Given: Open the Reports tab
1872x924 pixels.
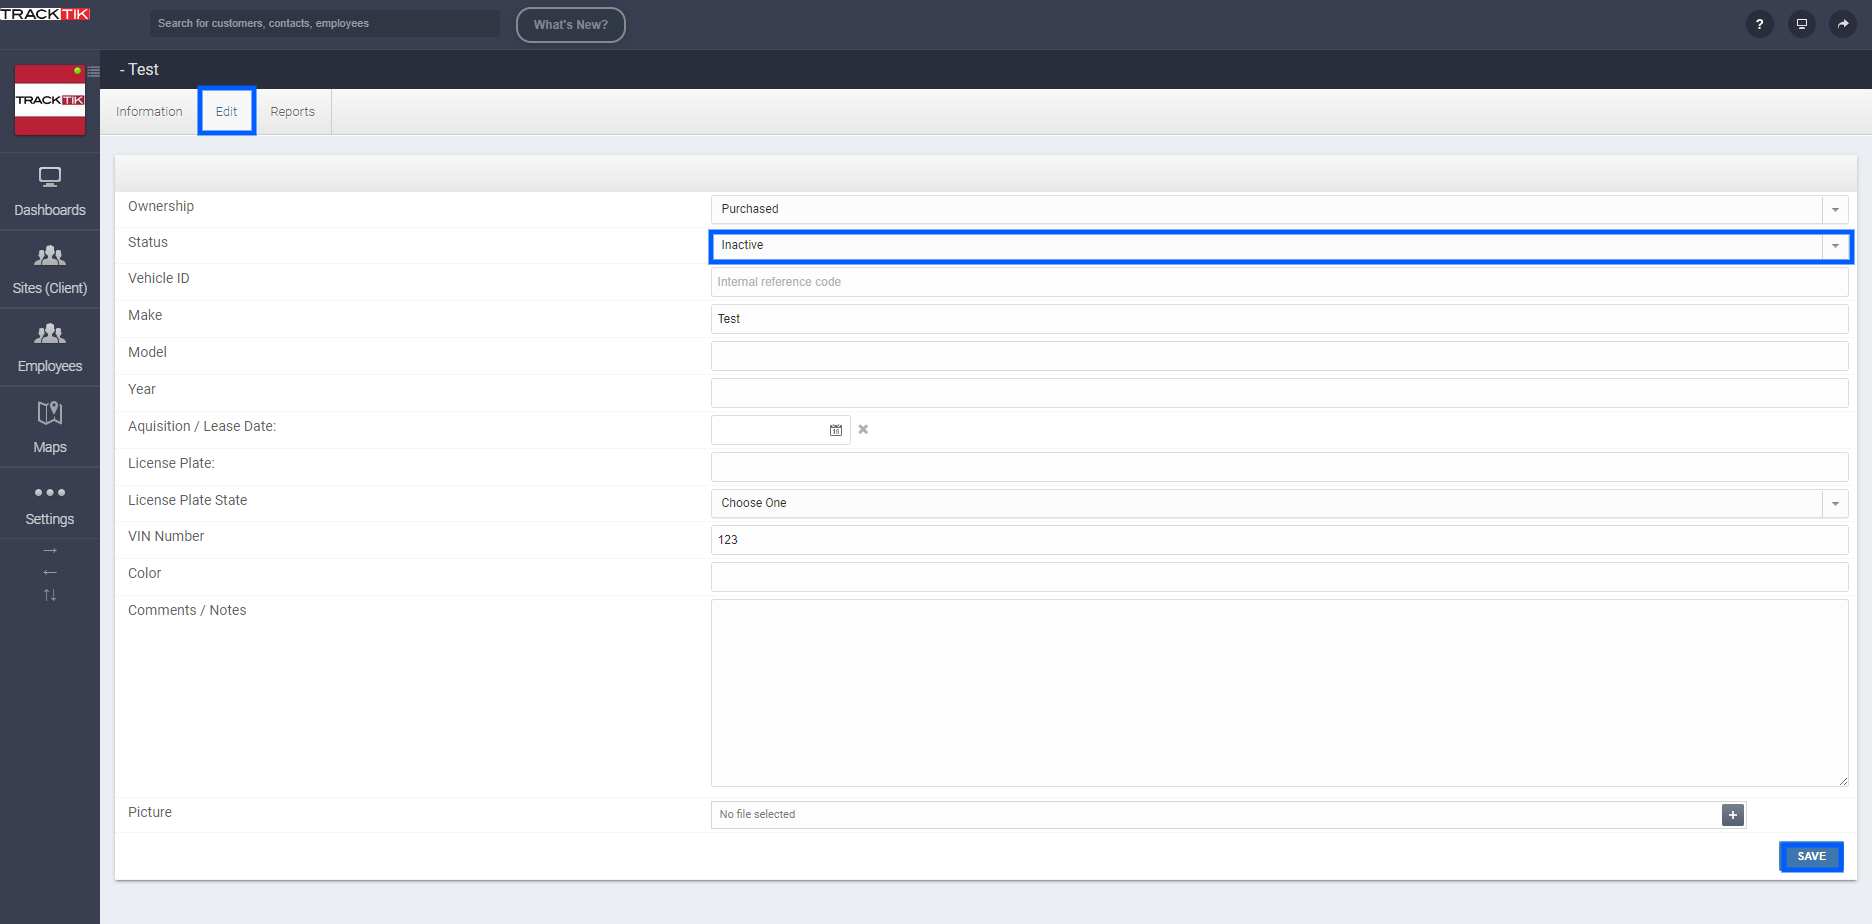Looking at the screenshot, I should pos(293,112).
